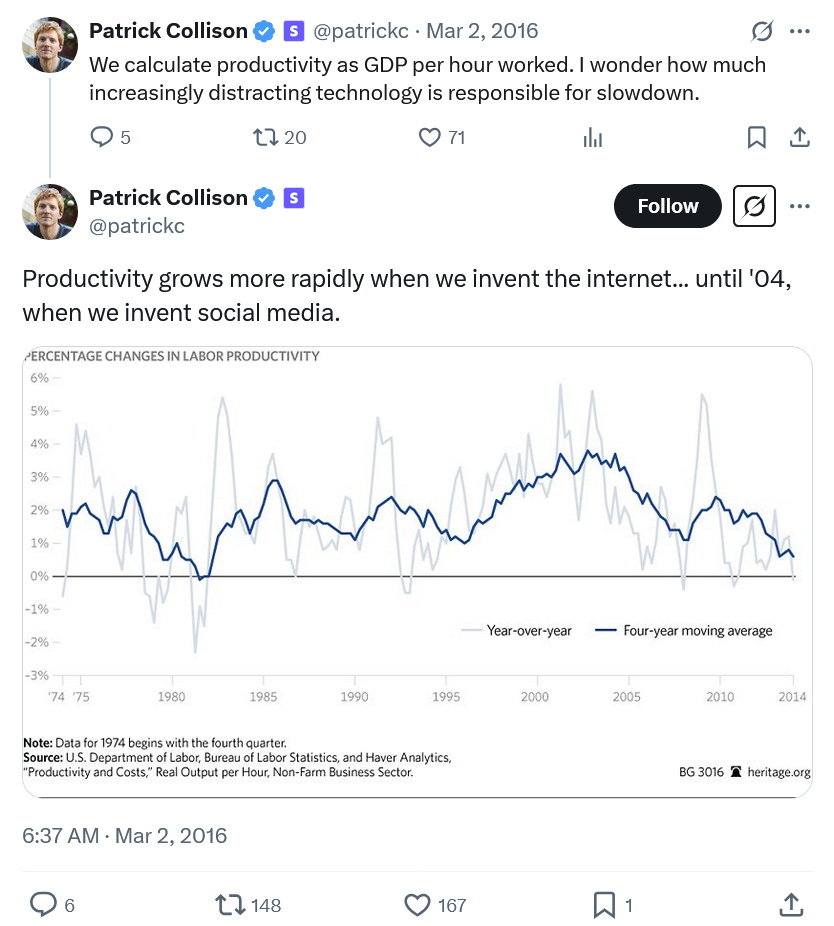Open the labor productivity chart image
The height and width of the screenshot is (926, 834).
click(x=417, y=571)
